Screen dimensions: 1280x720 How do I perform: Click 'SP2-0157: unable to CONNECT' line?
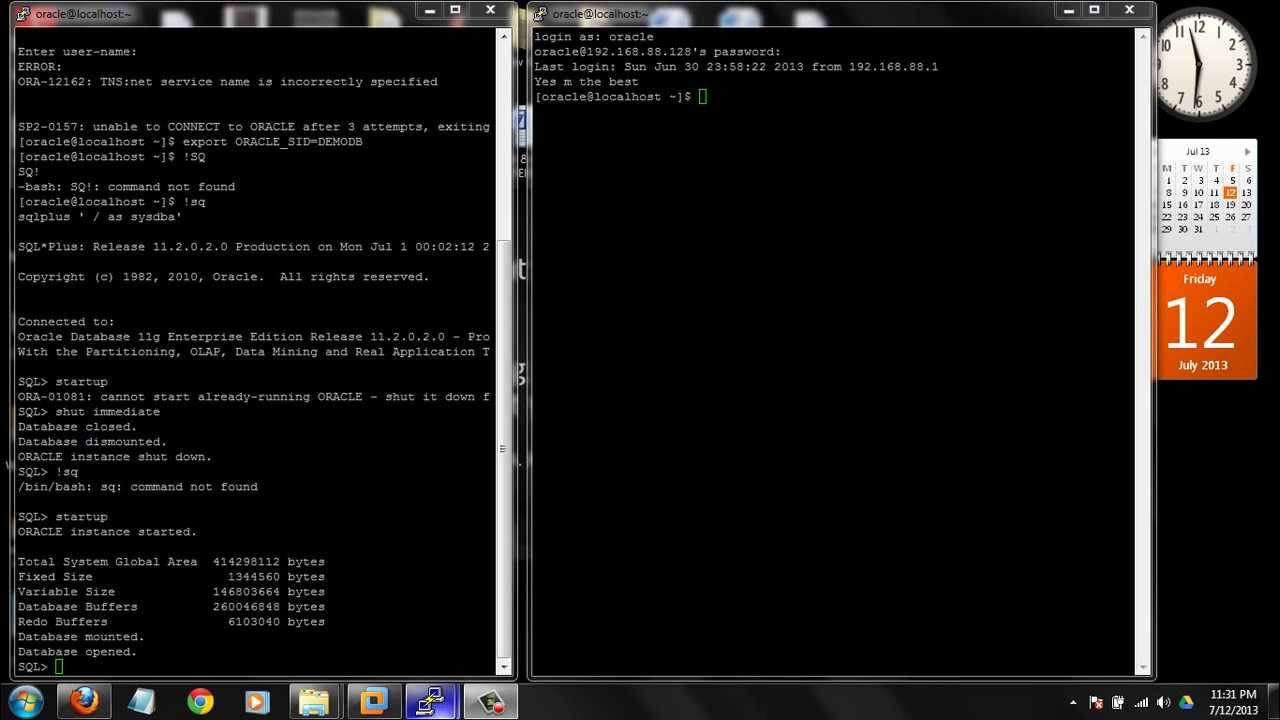tap(253, 127)
